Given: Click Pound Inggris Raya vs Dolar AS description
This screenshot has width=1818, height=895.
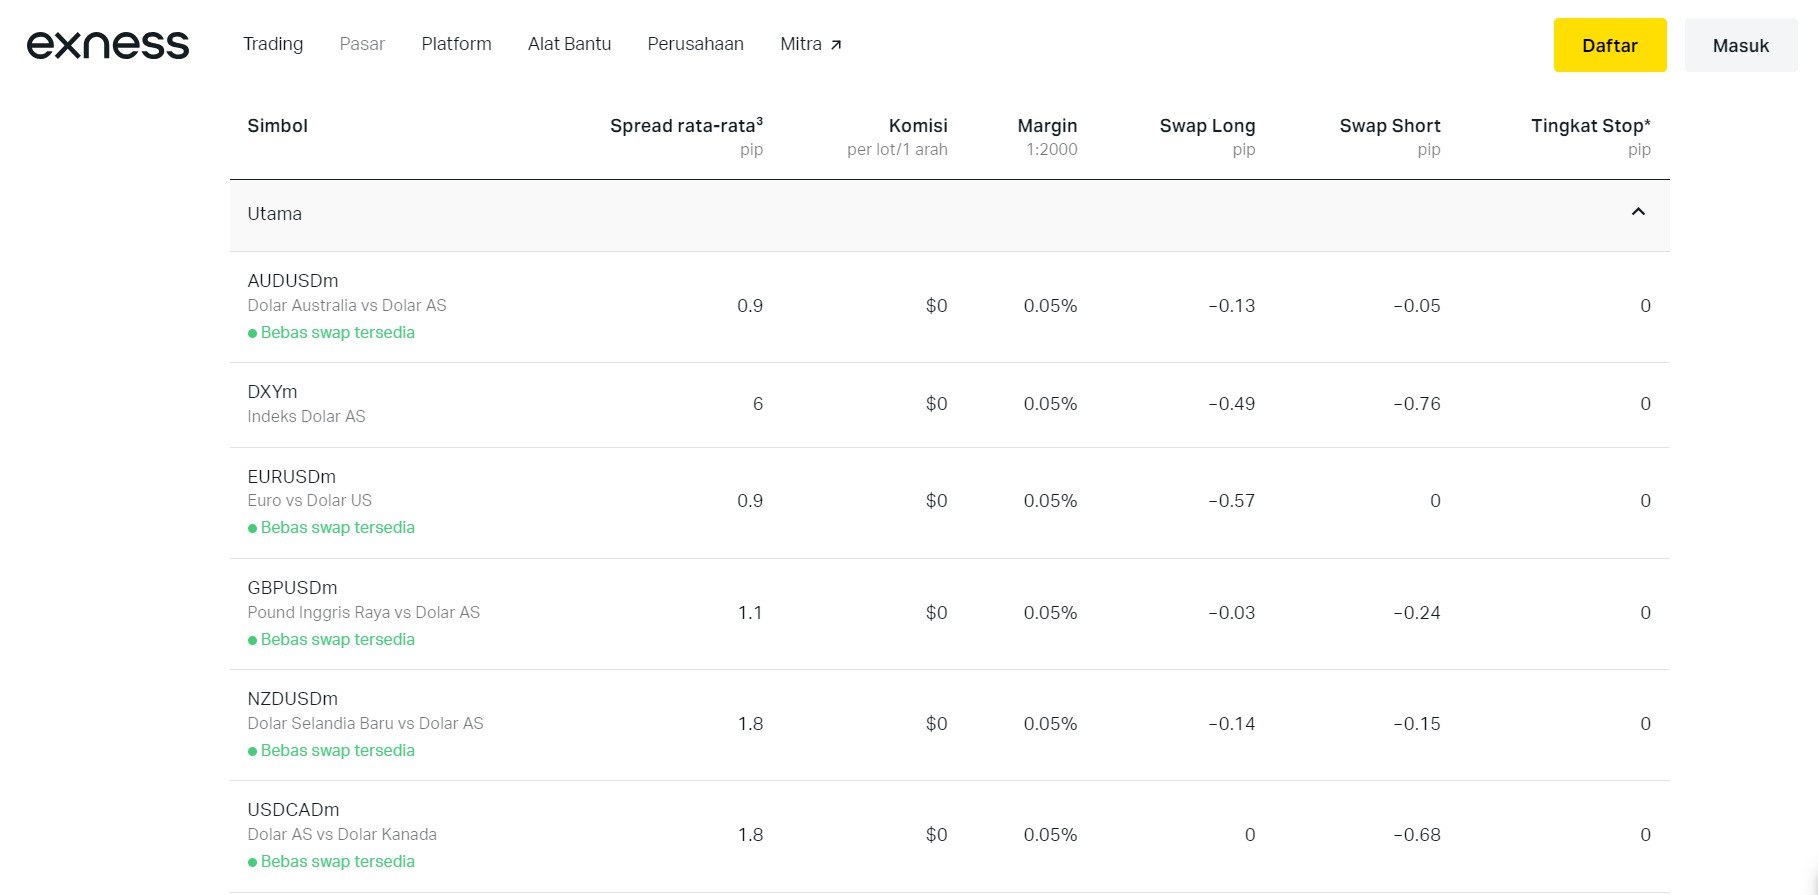Looking at the screenshot, I should (363, 613).
